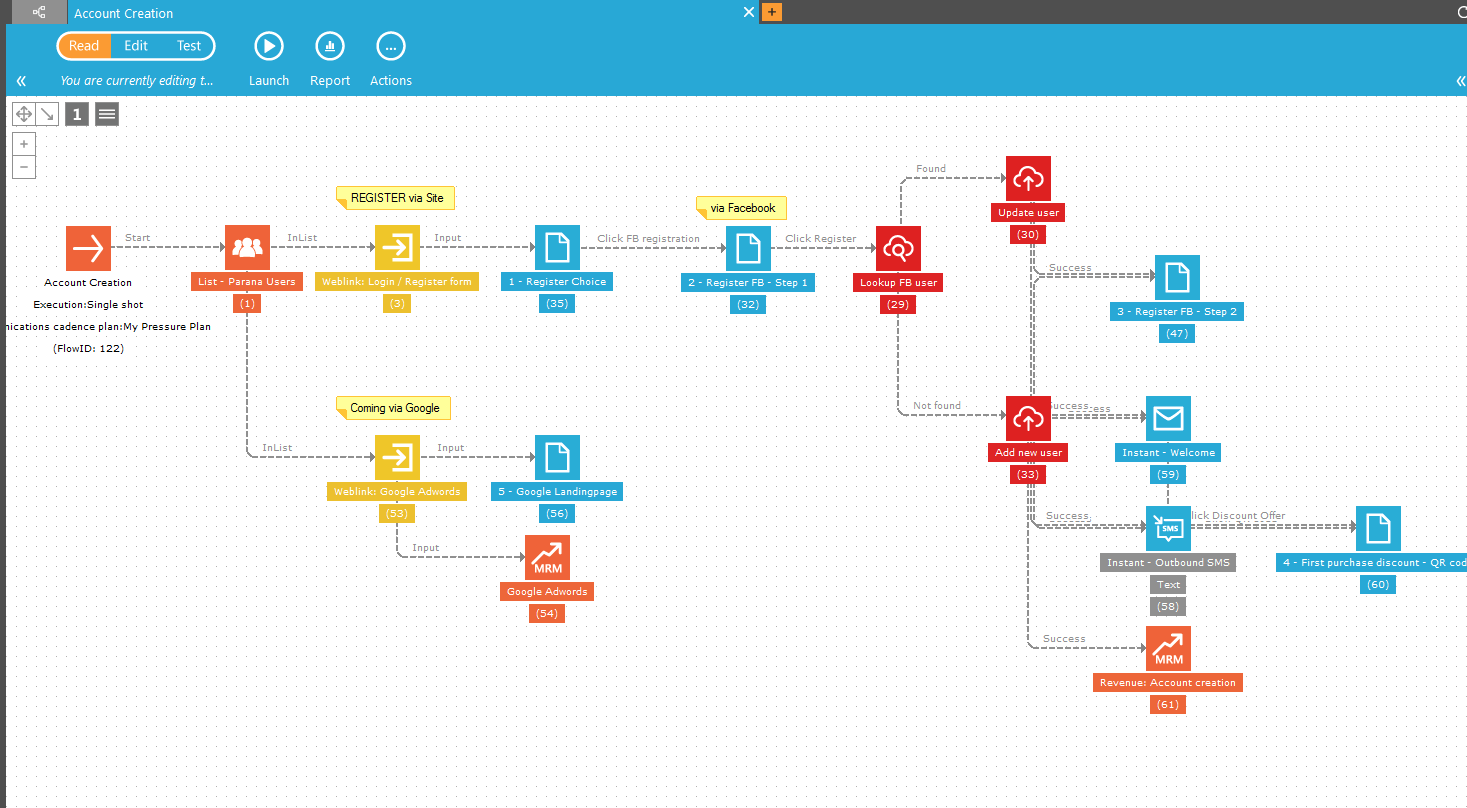Zoom in on the canvas
The width and height of the screenshot is (1467, 808).
tap(24, 144)
